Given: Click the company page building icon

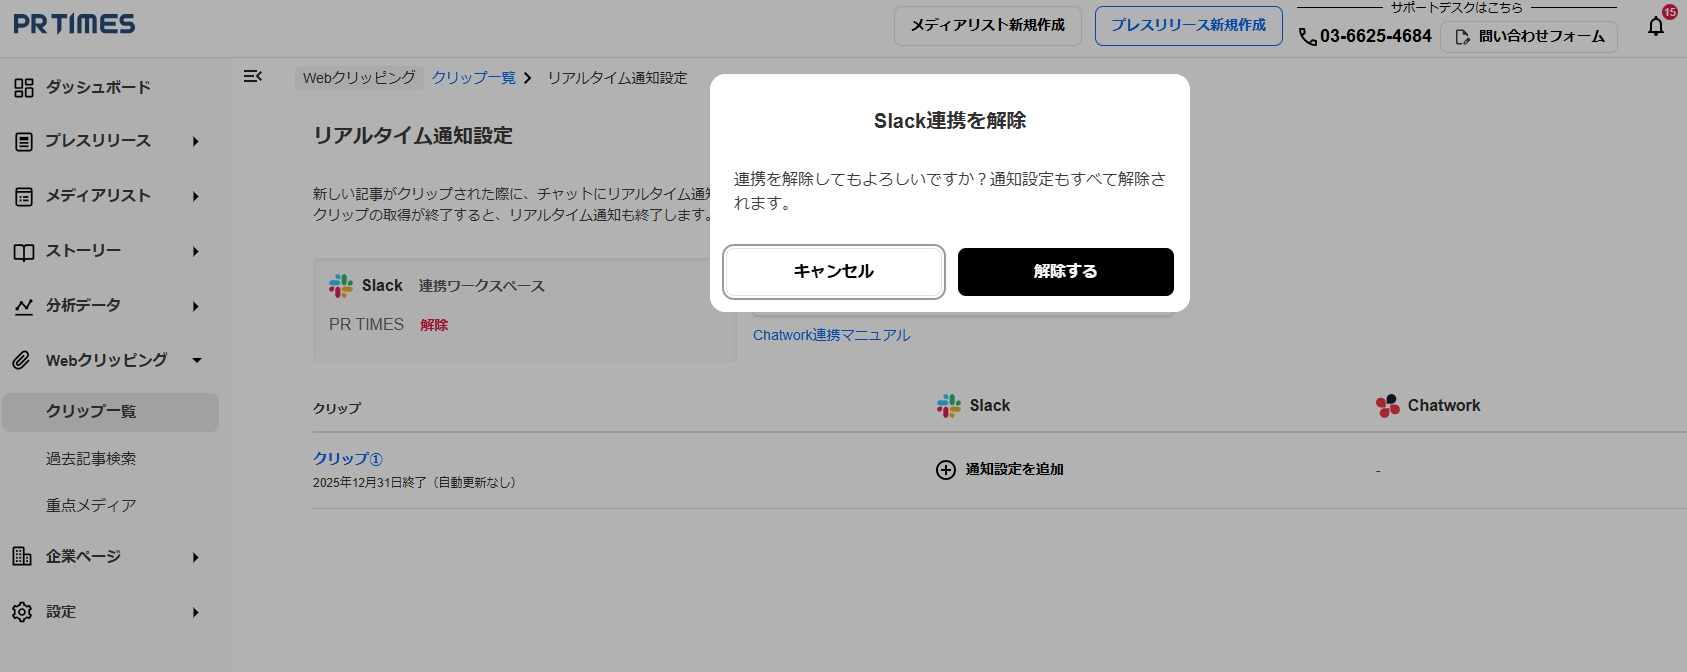Looking at the screenshot, I should click(x=22, y=556).
